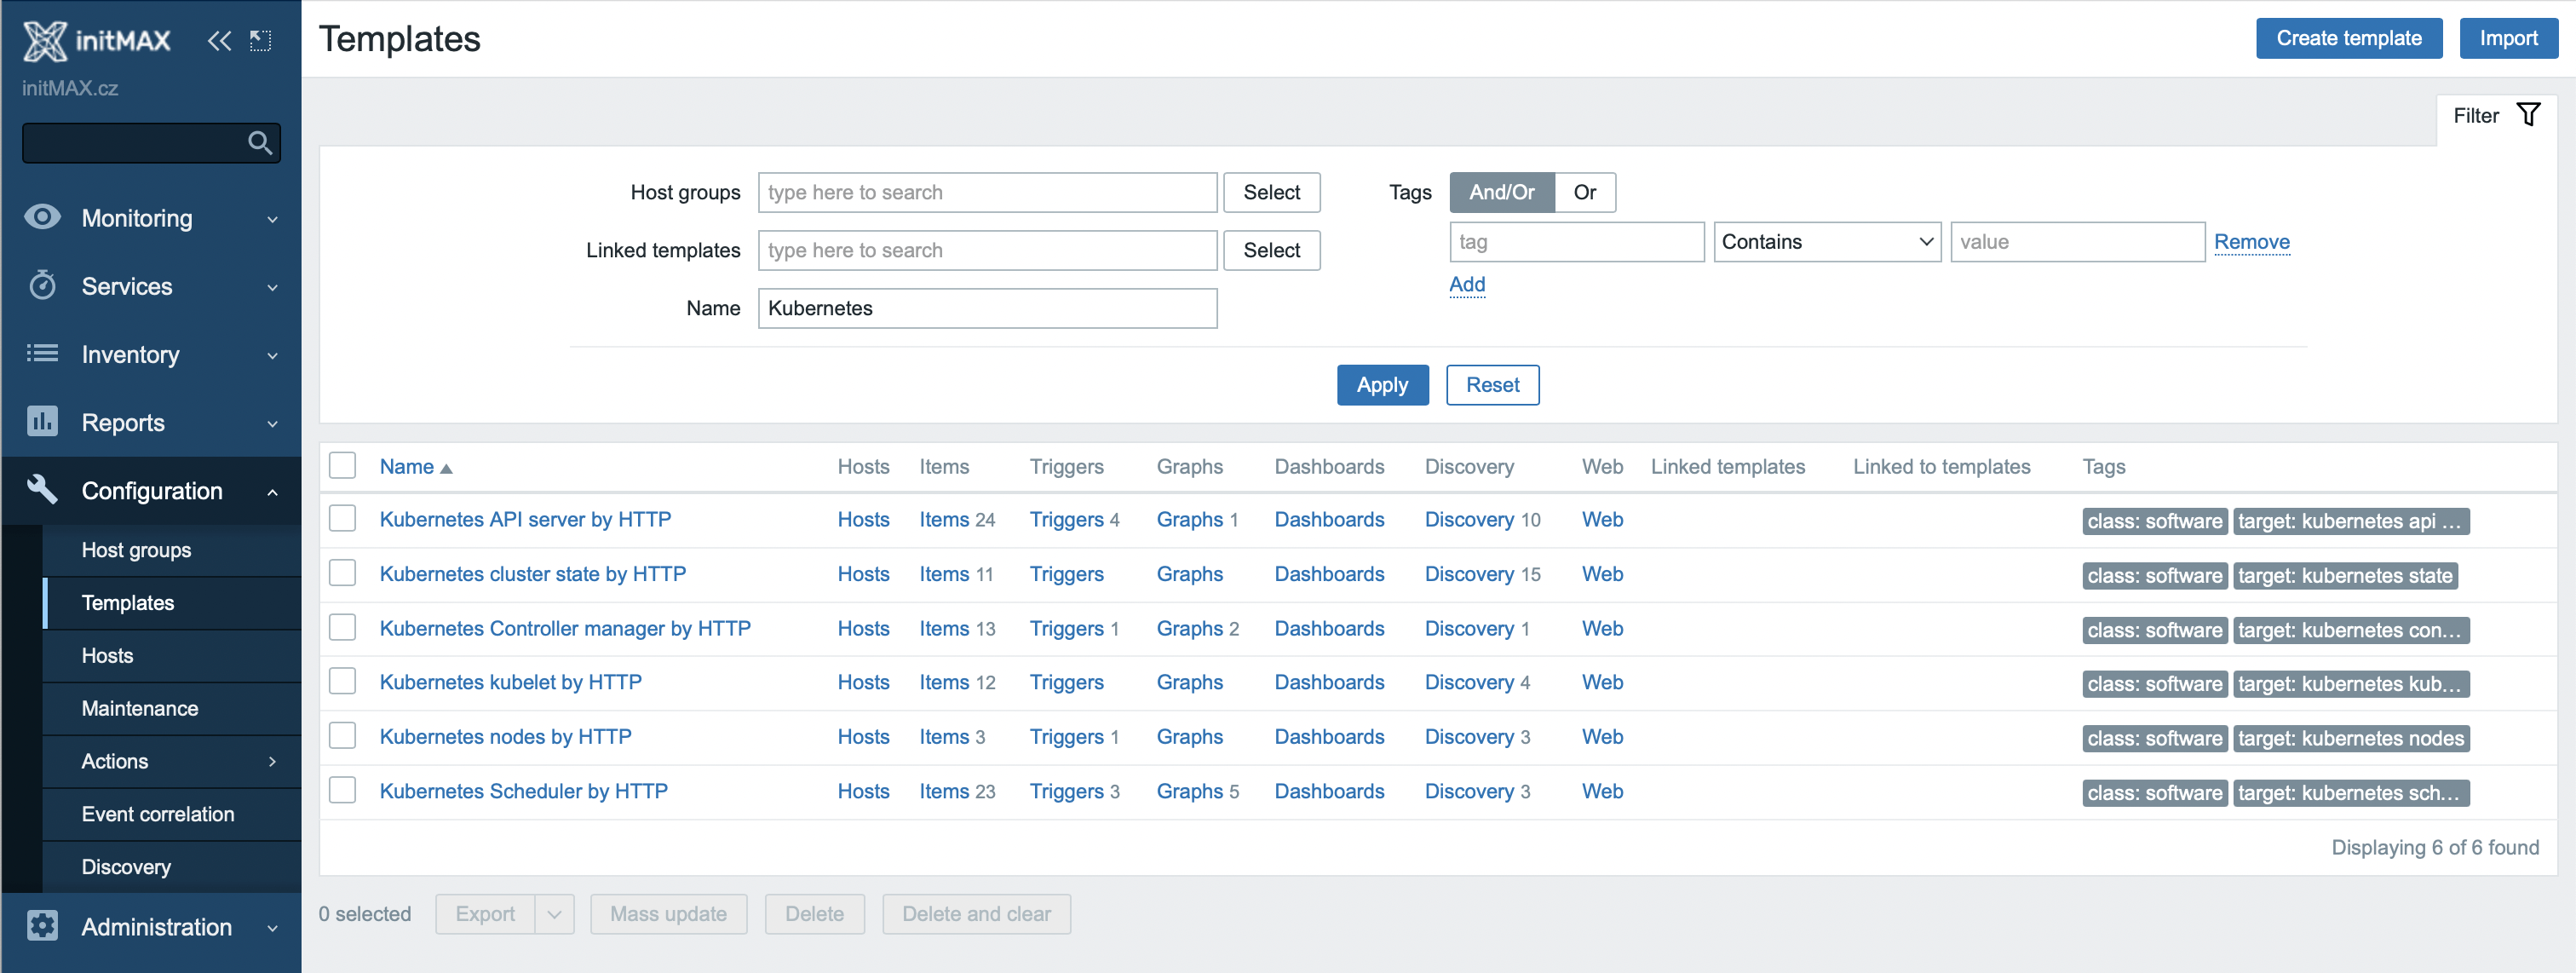
Task: Click the initMAX logo
Action: [97, 40]
